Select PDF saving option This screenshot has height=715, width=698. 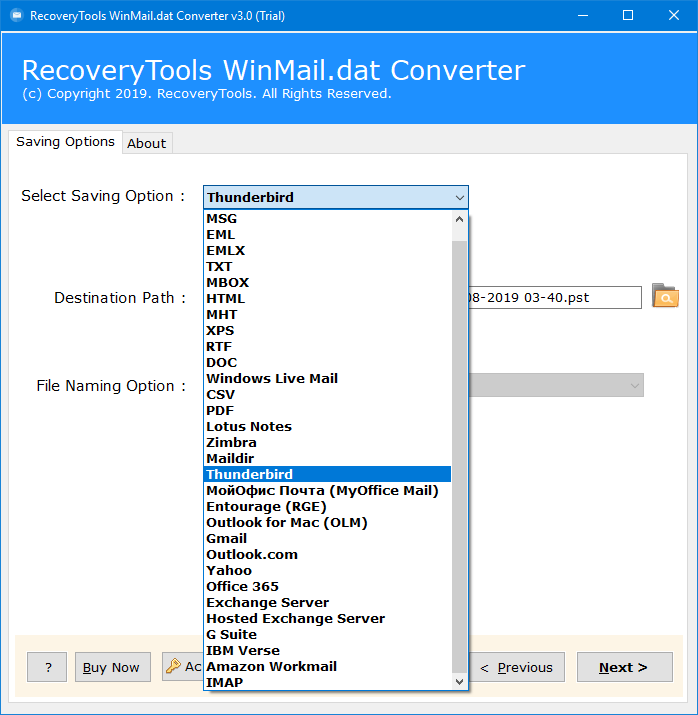[x=327, y=410]
